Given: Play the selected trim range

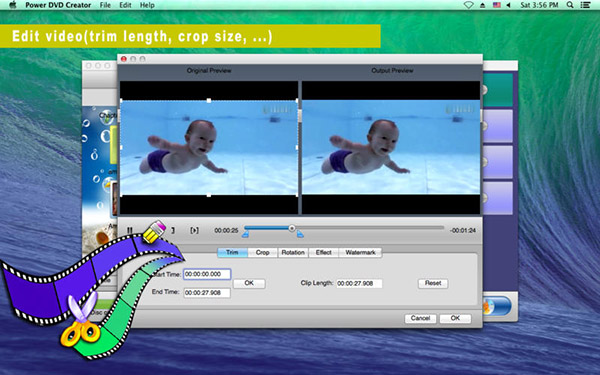Looking at the screenshot, I should pyautogui.click(x=194, y=230).
